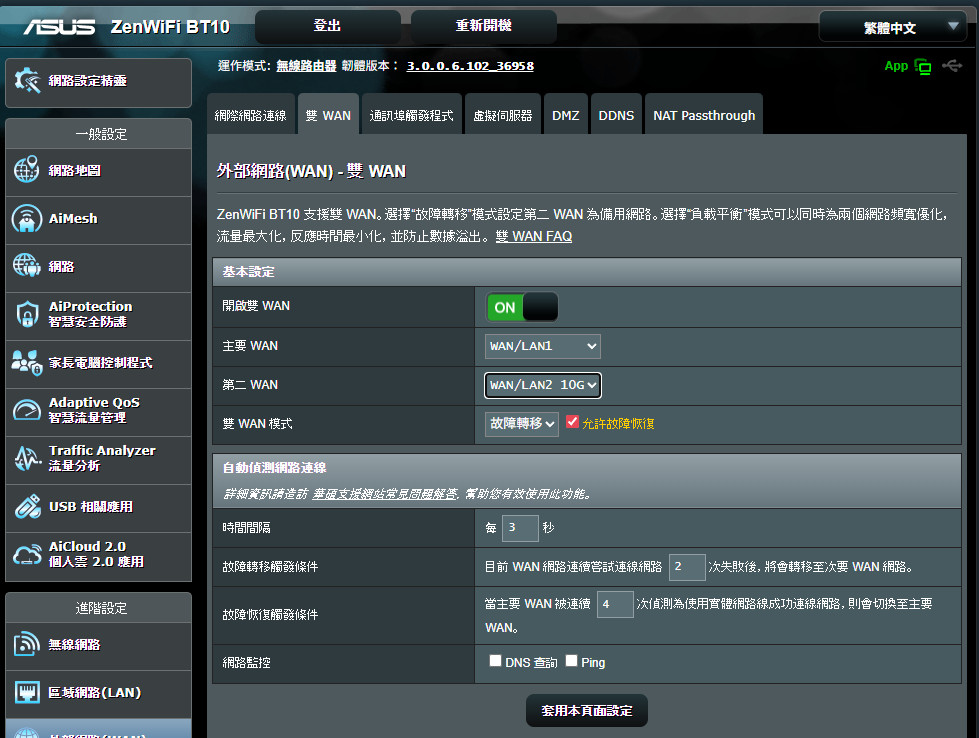Open the AiCloud 2.0 cloud icon
The image size is (979, 738).
27,554
